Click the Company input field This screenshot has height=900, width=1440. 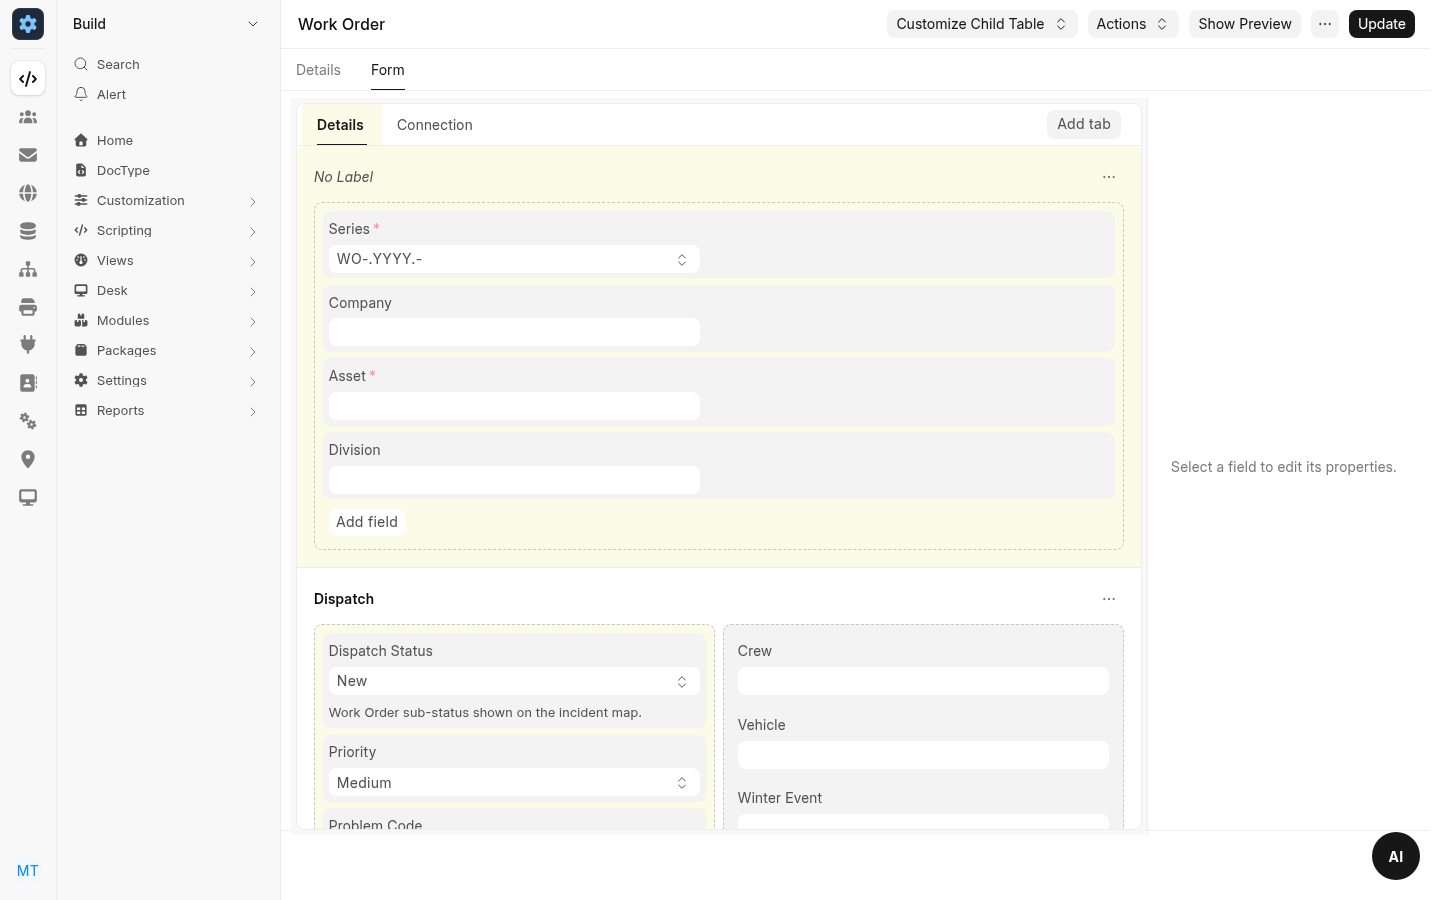click(514, 332)
